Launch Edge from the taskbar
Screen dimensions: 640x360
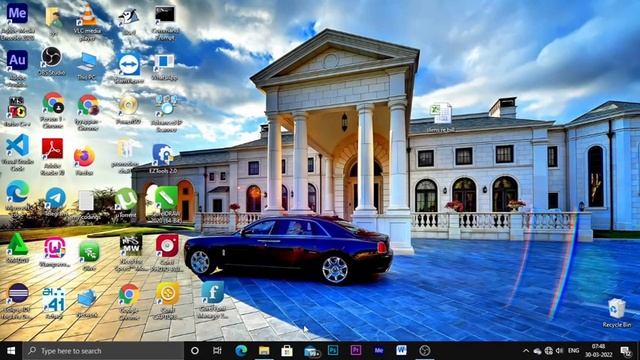pos(241,351)
